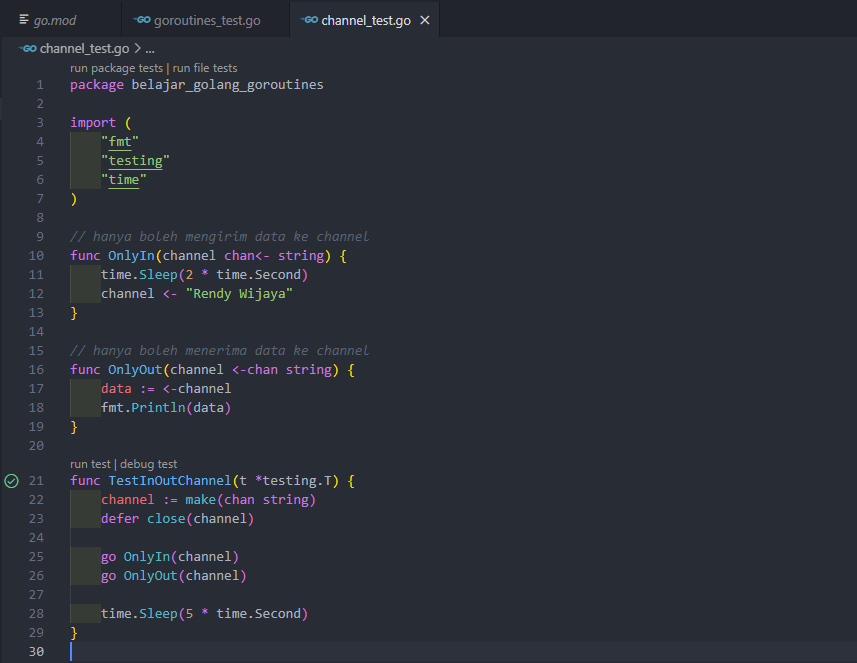Click the Go icon on goroutines_test.go tab
This screenshot has height=663, width=857.
(x=142, y=20)
